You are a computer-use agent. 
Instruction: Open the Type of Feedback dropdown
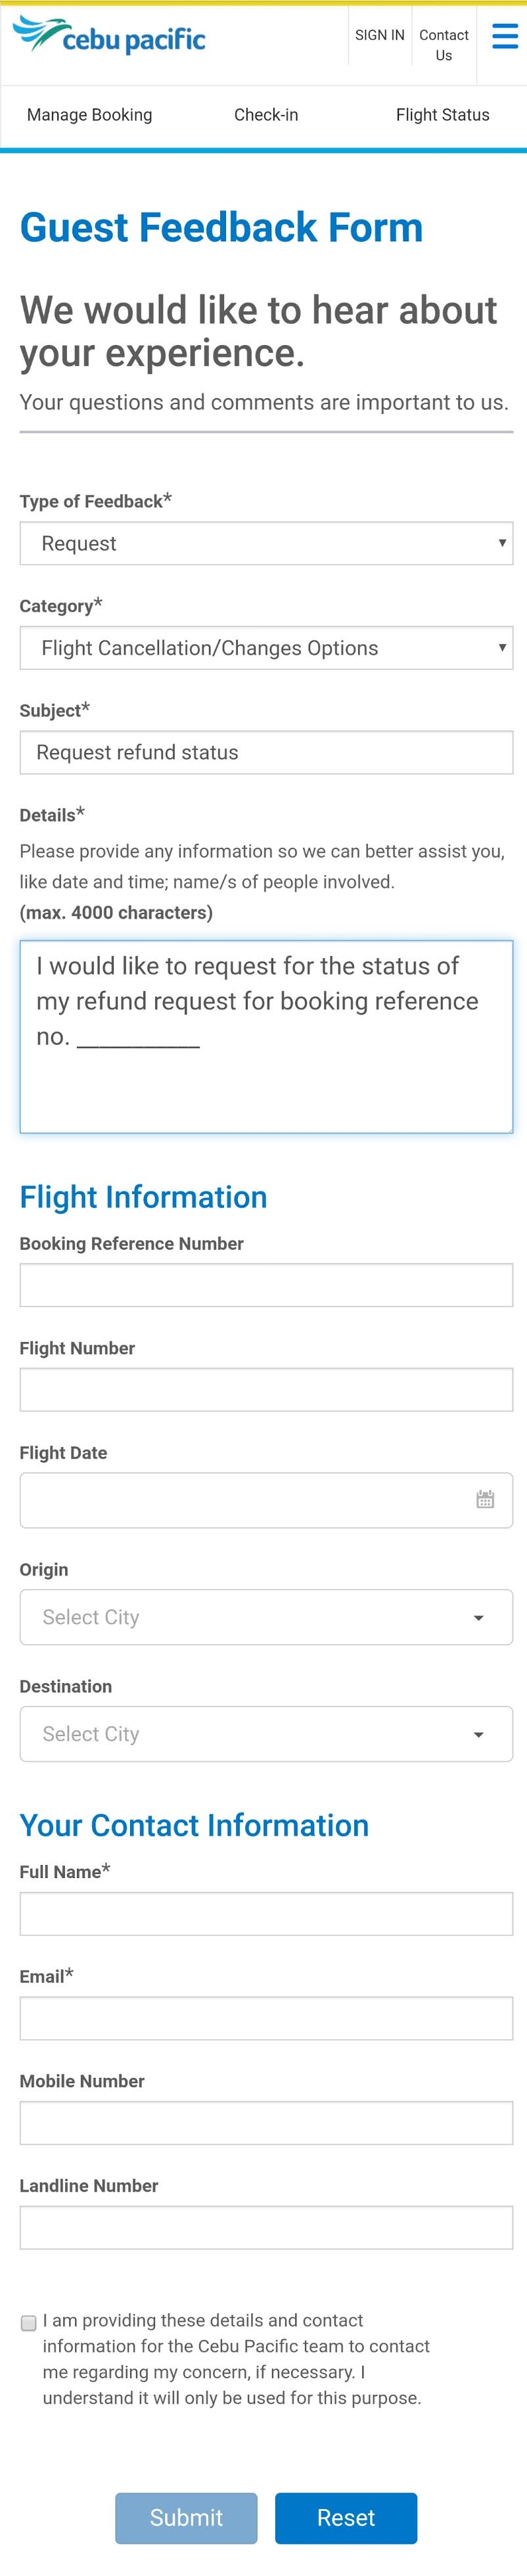click(x=265, y=543)
